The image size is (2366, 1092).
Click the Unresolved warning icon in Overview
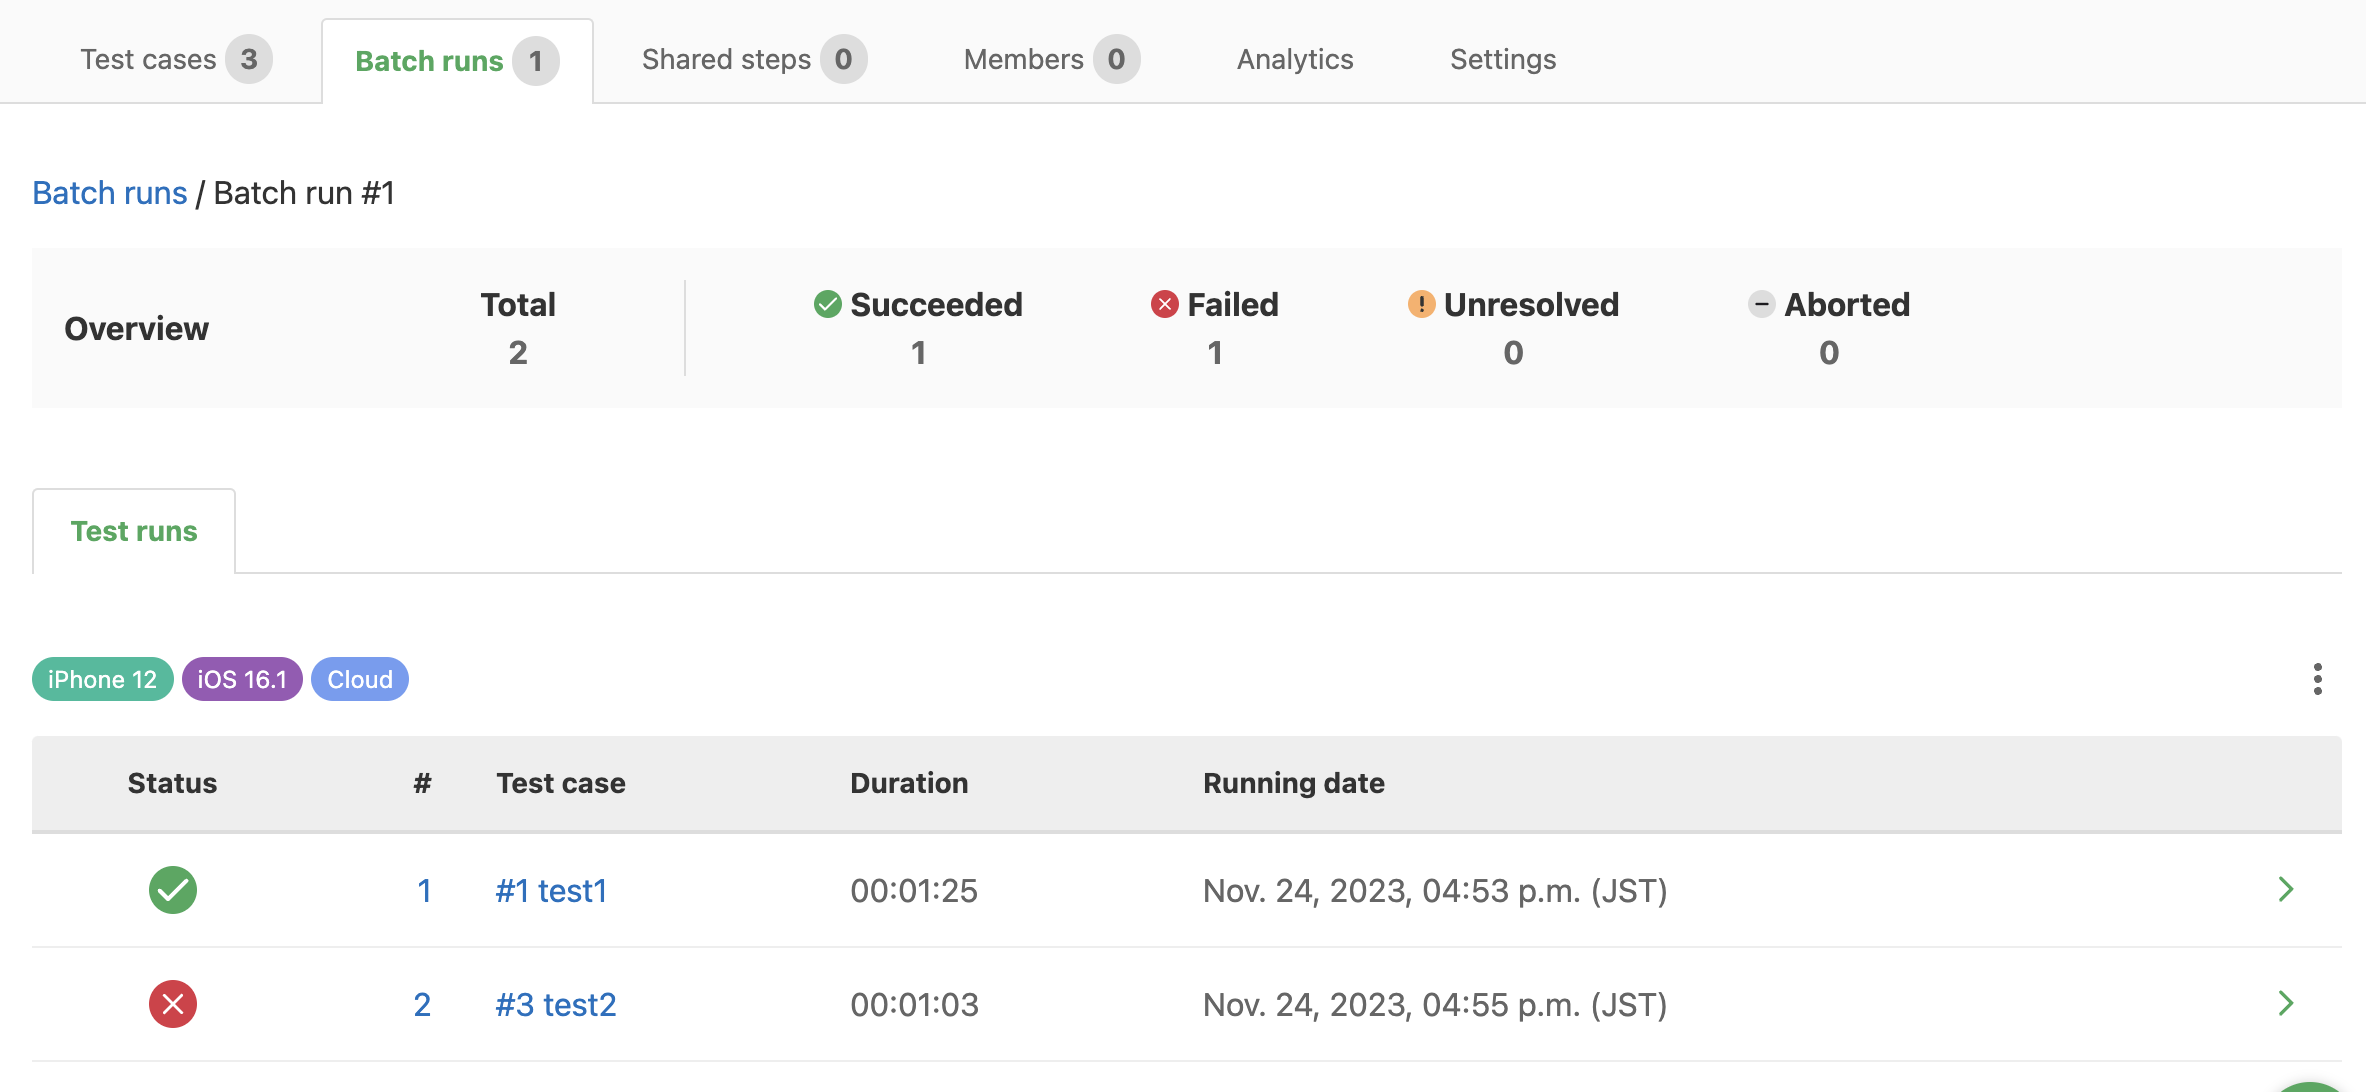click(x=1421, y=304)
